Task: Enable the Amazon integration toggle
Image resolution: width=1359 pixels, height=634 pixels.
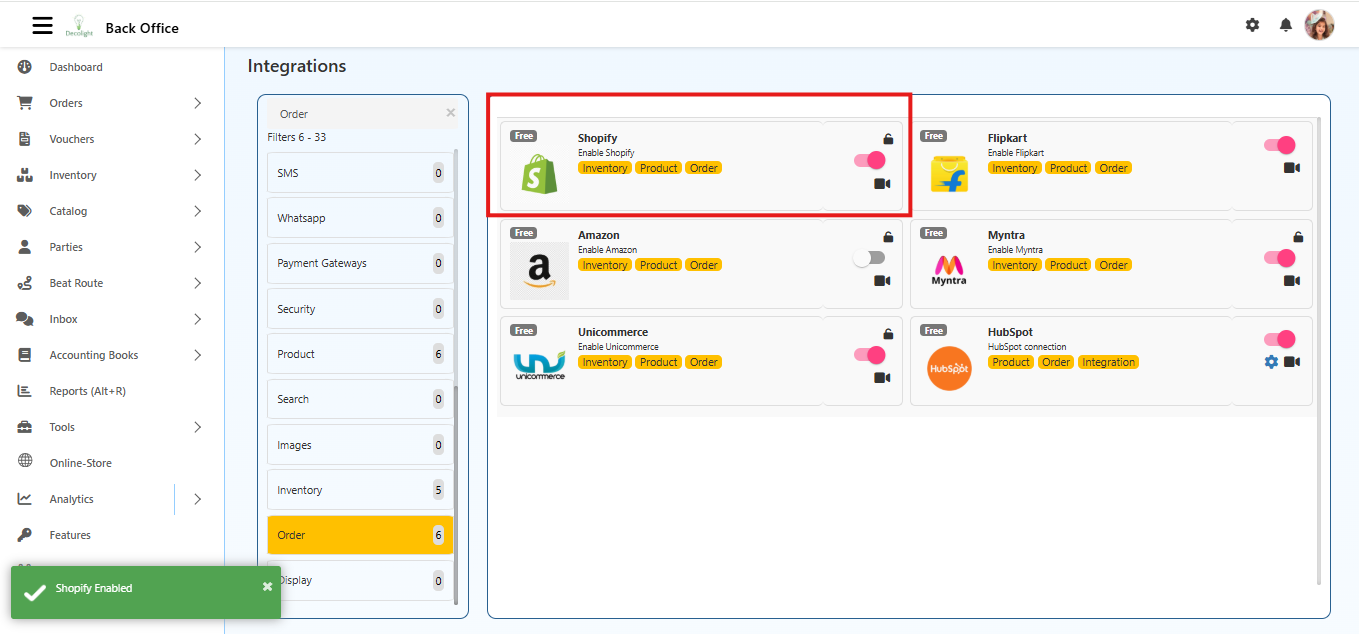Action: (x=869, y=256)
